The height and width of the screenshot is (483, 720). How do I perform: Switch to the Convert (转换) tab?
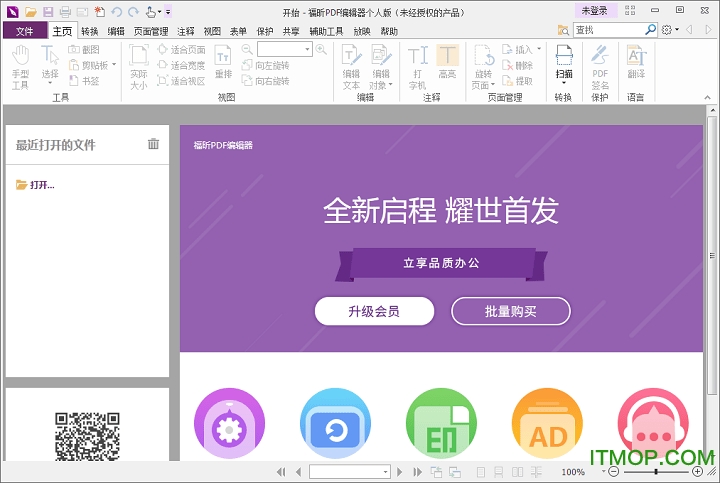click(90, 31)
